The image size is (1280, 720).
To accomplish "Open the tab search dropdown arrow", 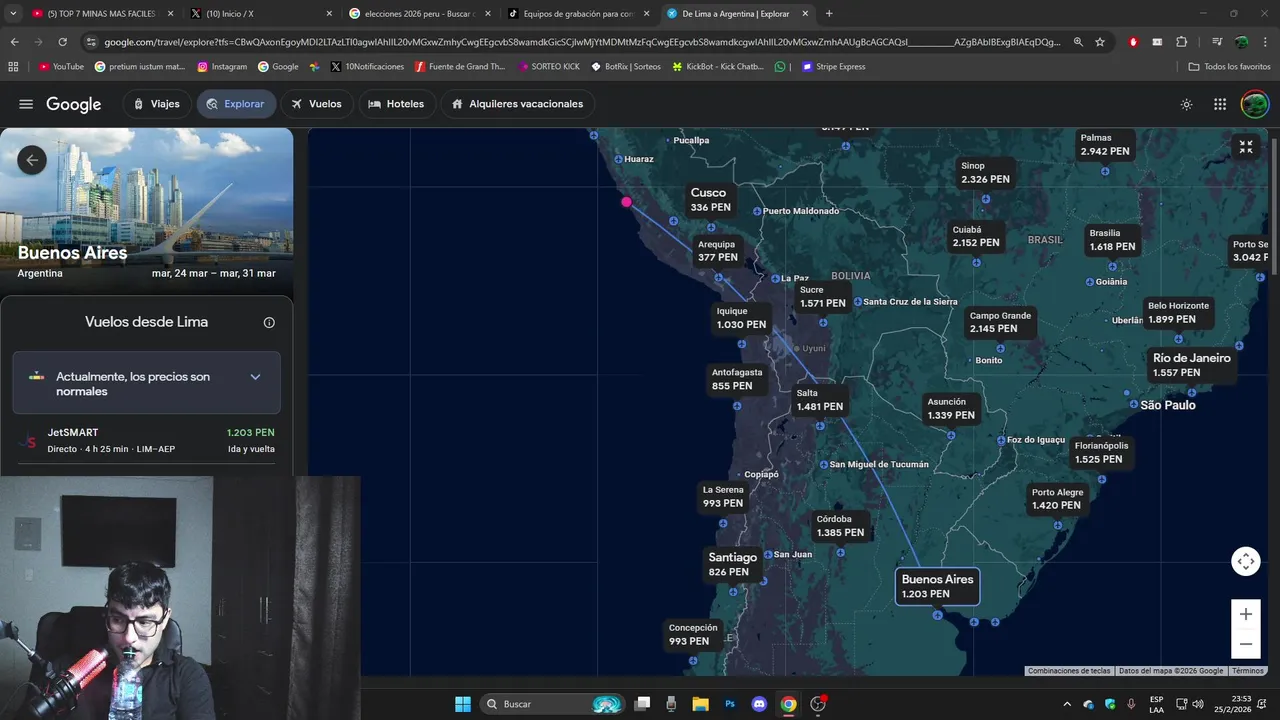I will (13, 14).
